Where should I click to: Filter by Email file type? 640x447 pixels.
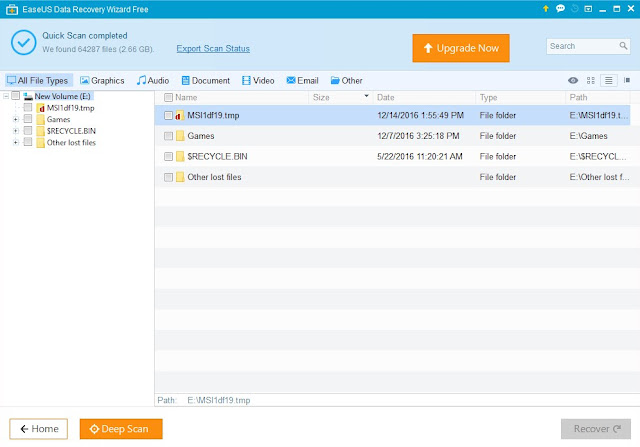tap(302, 80)
